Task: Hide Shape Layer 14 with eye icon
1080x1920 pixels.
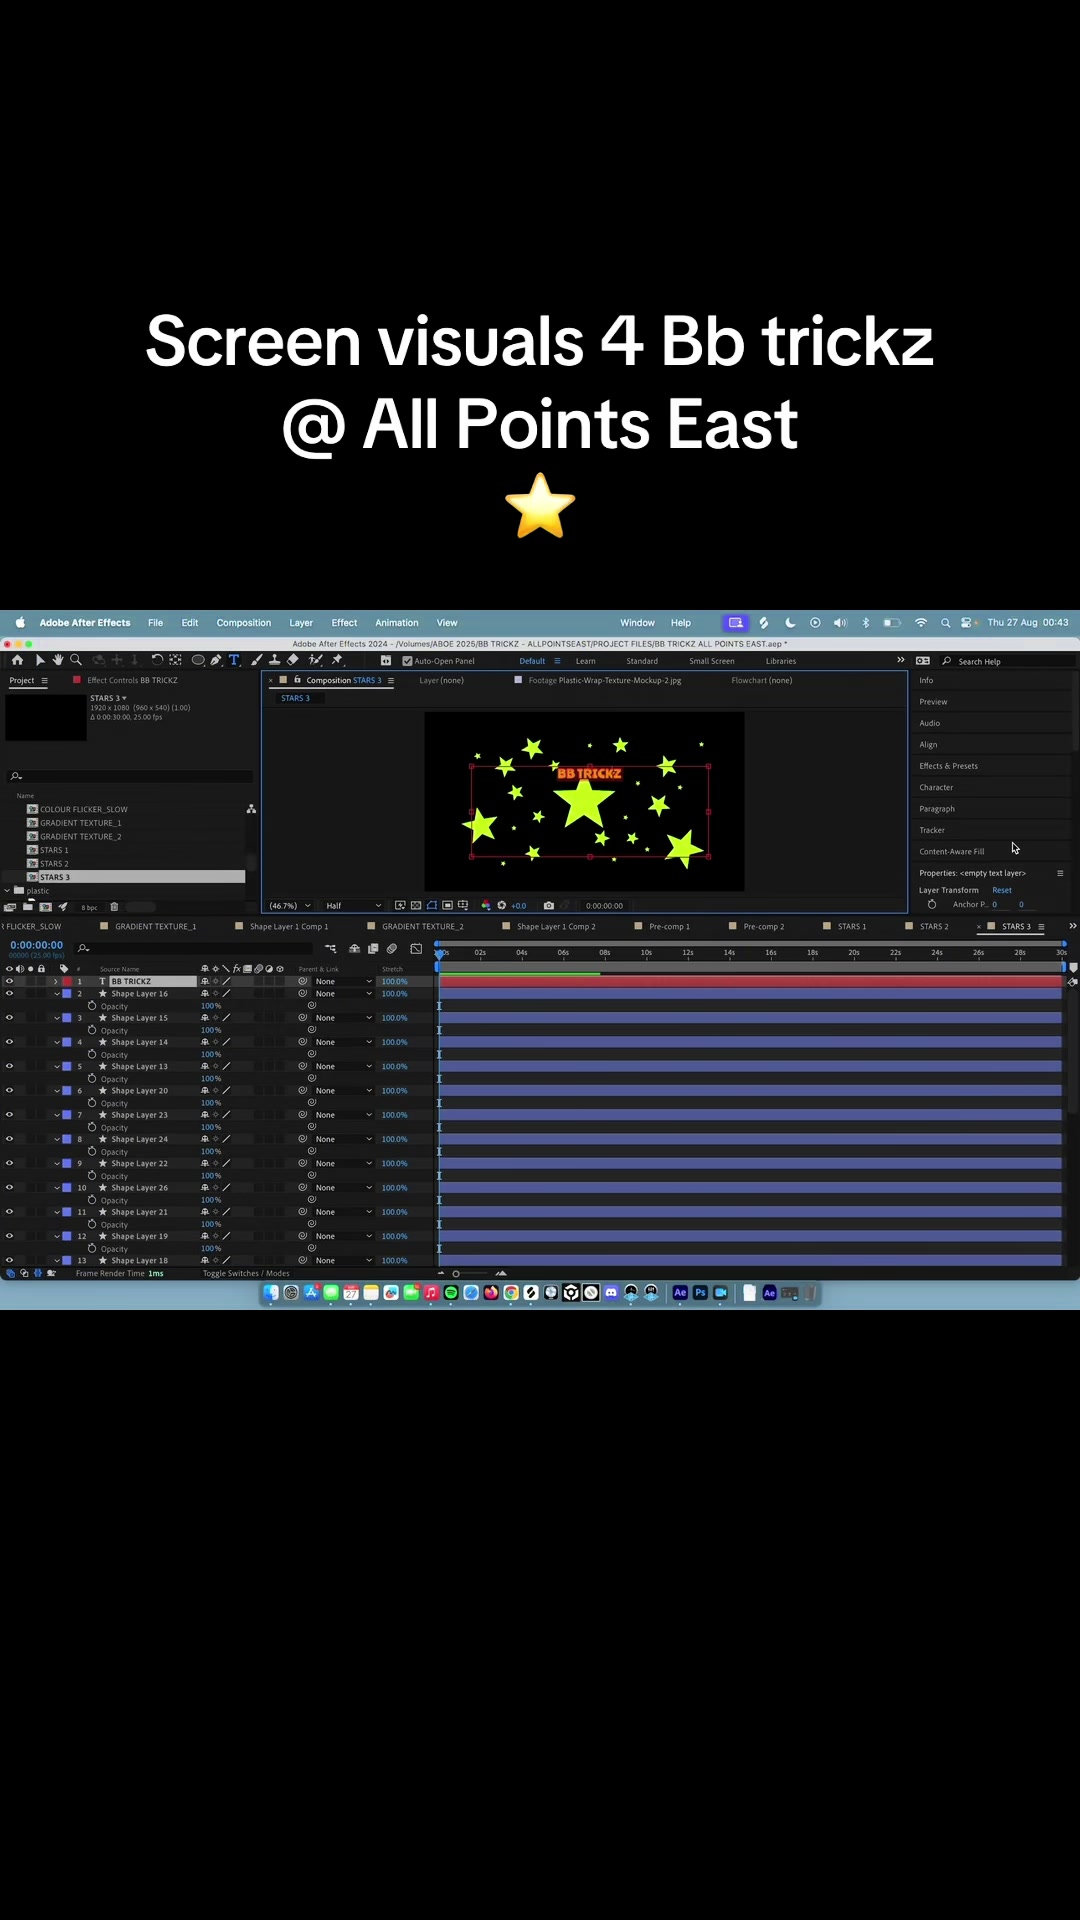Action: [9, 1042]
